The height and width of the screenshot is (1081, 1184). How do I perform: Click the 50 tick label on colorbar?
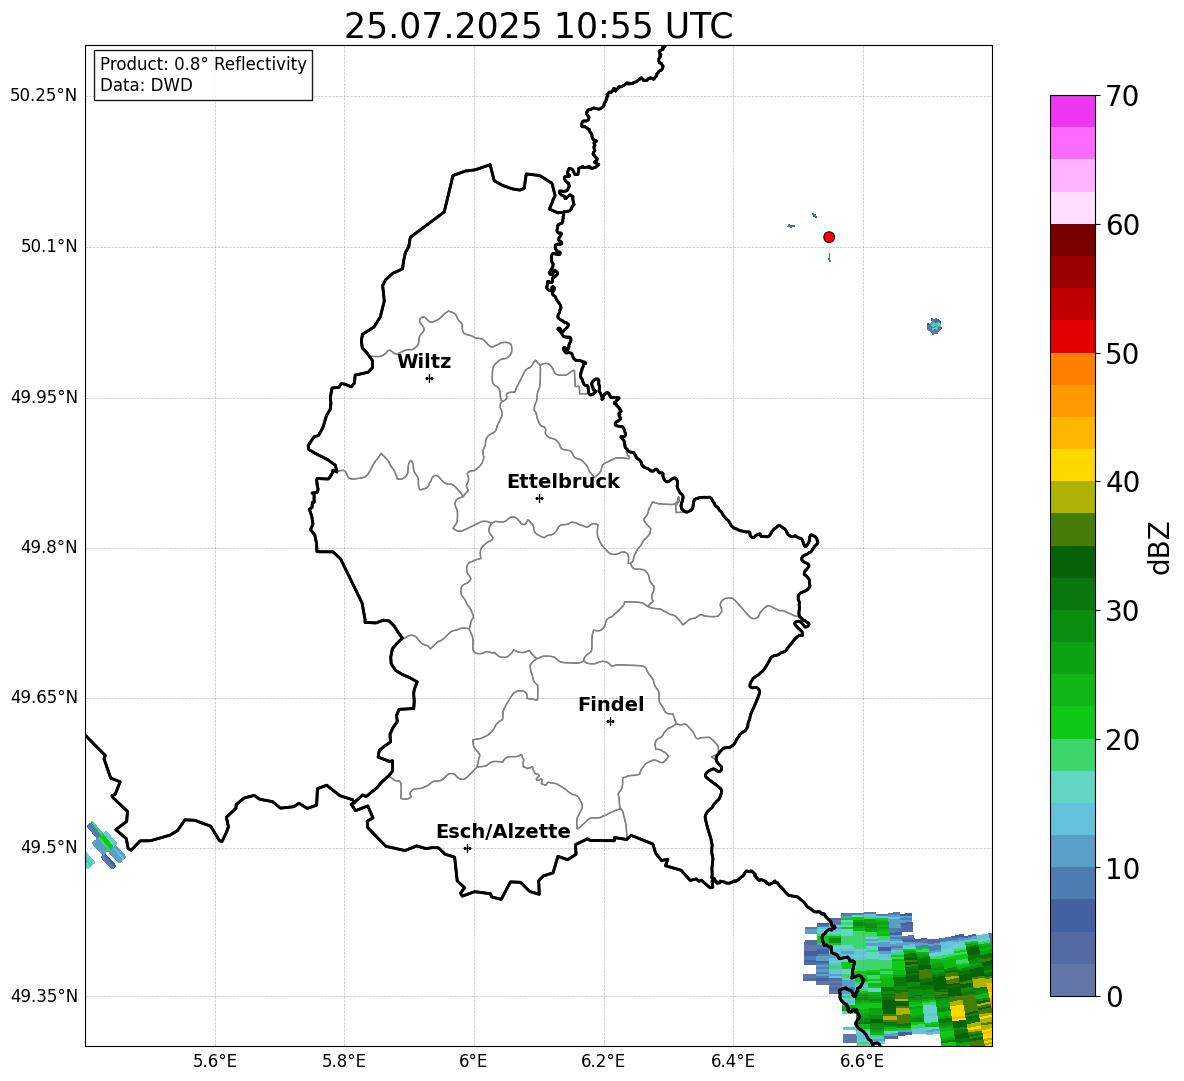click(1121, 354)
